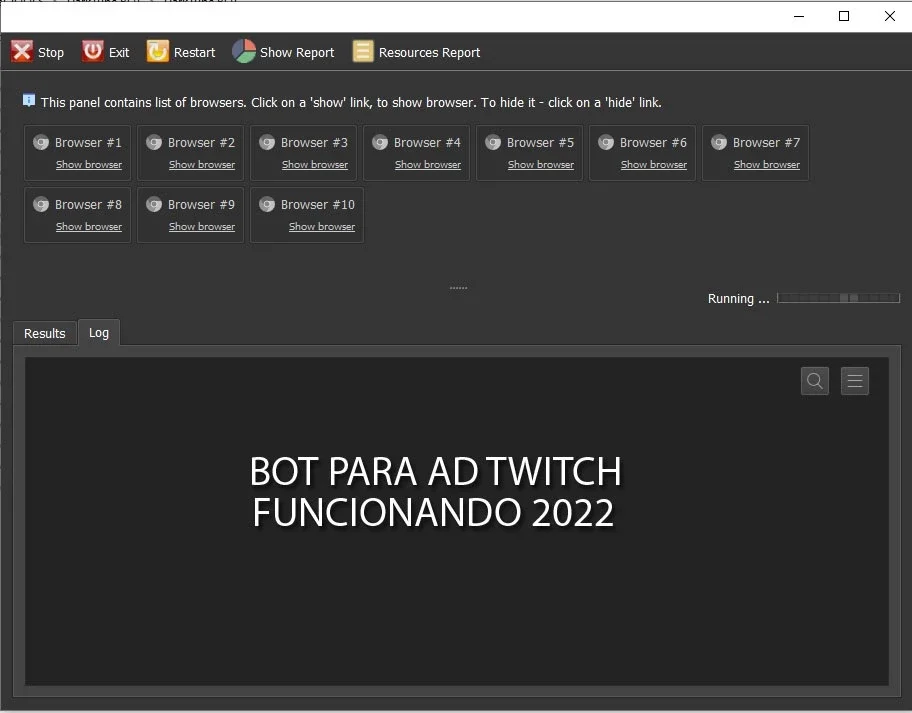The width and height of the screenshot is (912, 713).
Task: Show browser for Browser #5
Action: (541, 165)
